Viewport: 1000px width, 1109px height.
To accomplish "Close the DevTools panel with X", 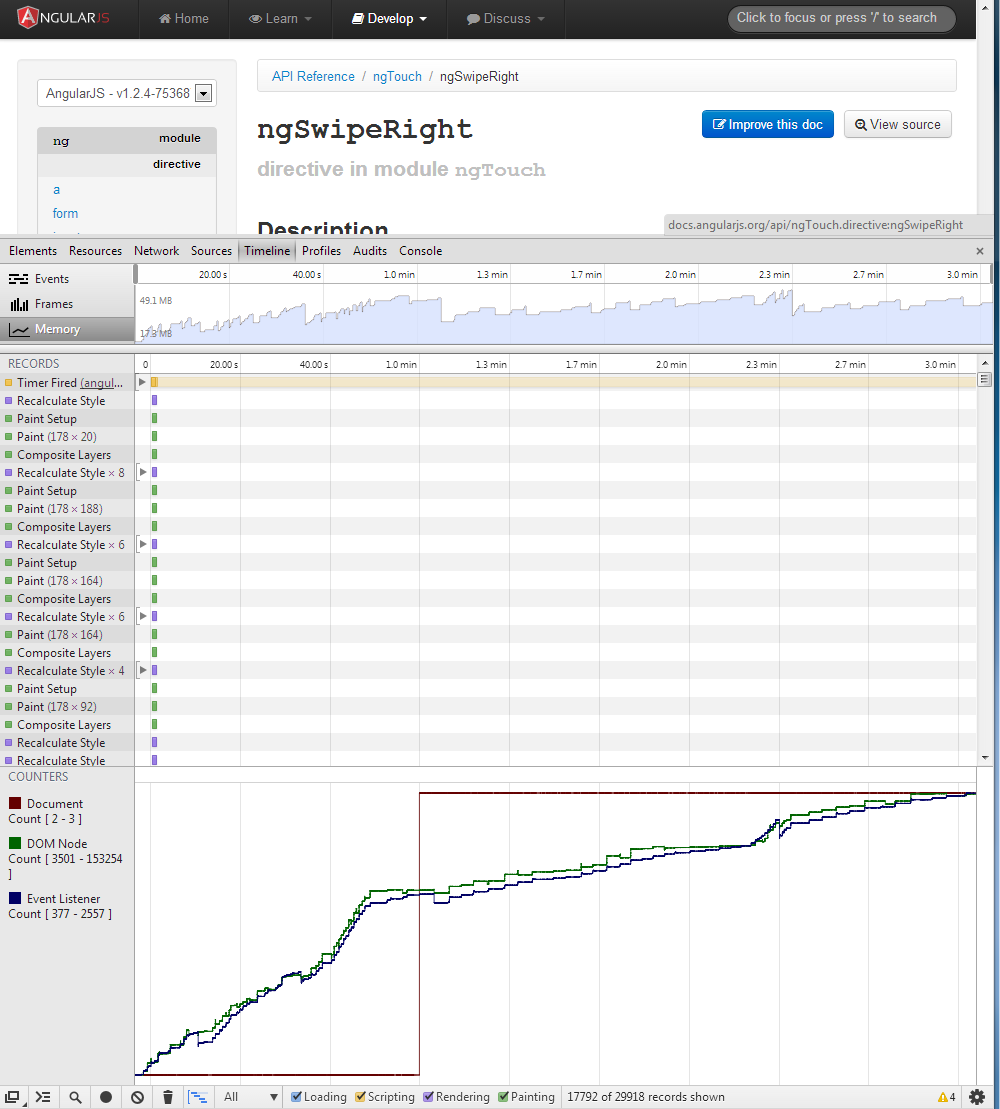I will [x=979, y=251].
